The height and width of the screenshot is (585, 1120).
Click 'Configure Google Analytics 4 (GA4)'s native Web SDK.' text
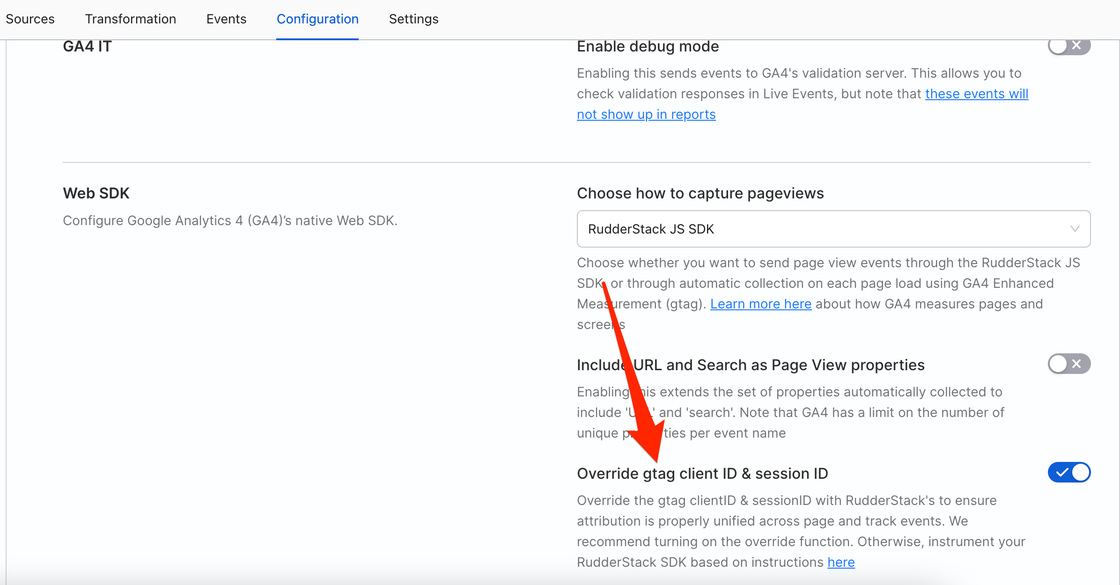(230, 221)
